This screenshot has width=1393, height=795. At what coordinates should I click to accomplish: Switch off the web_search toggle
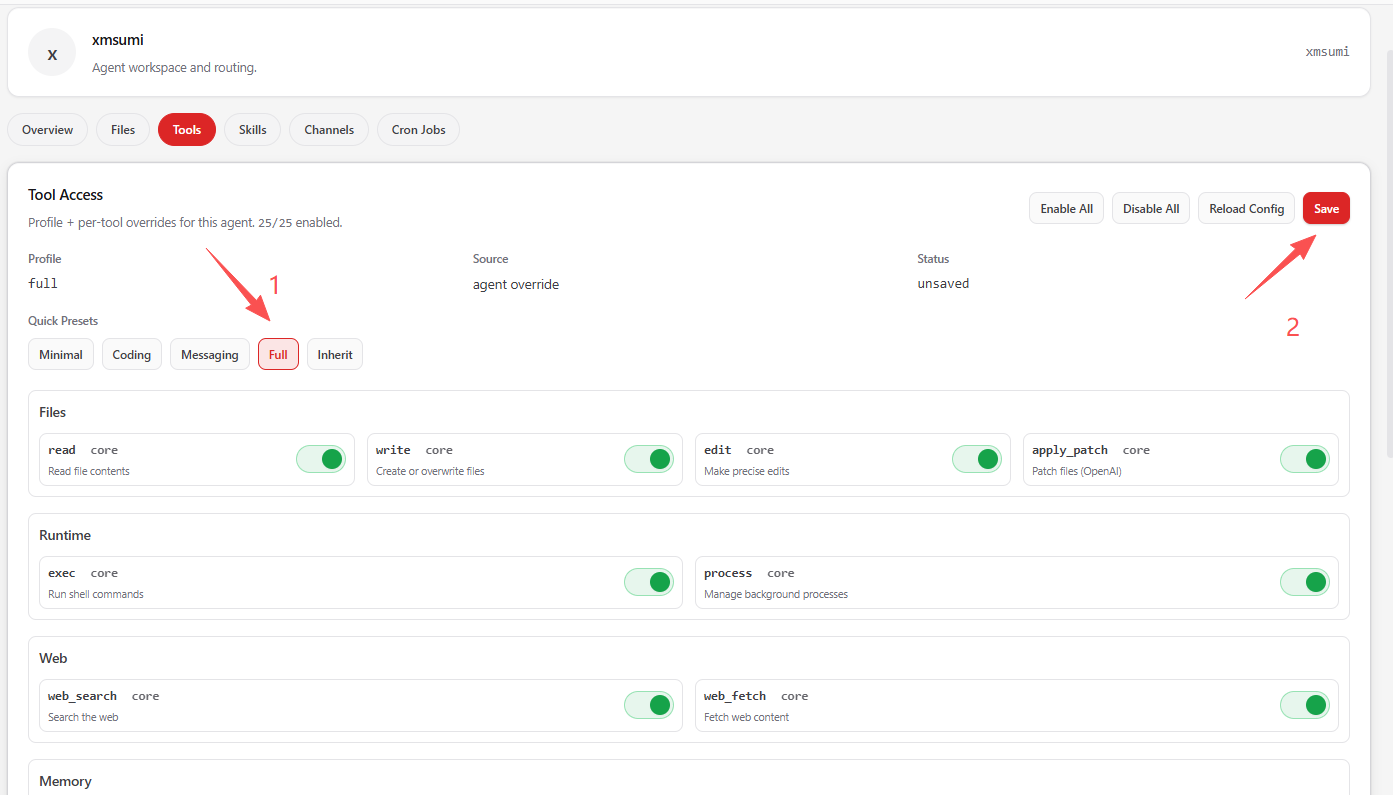(x=649, y=705)
